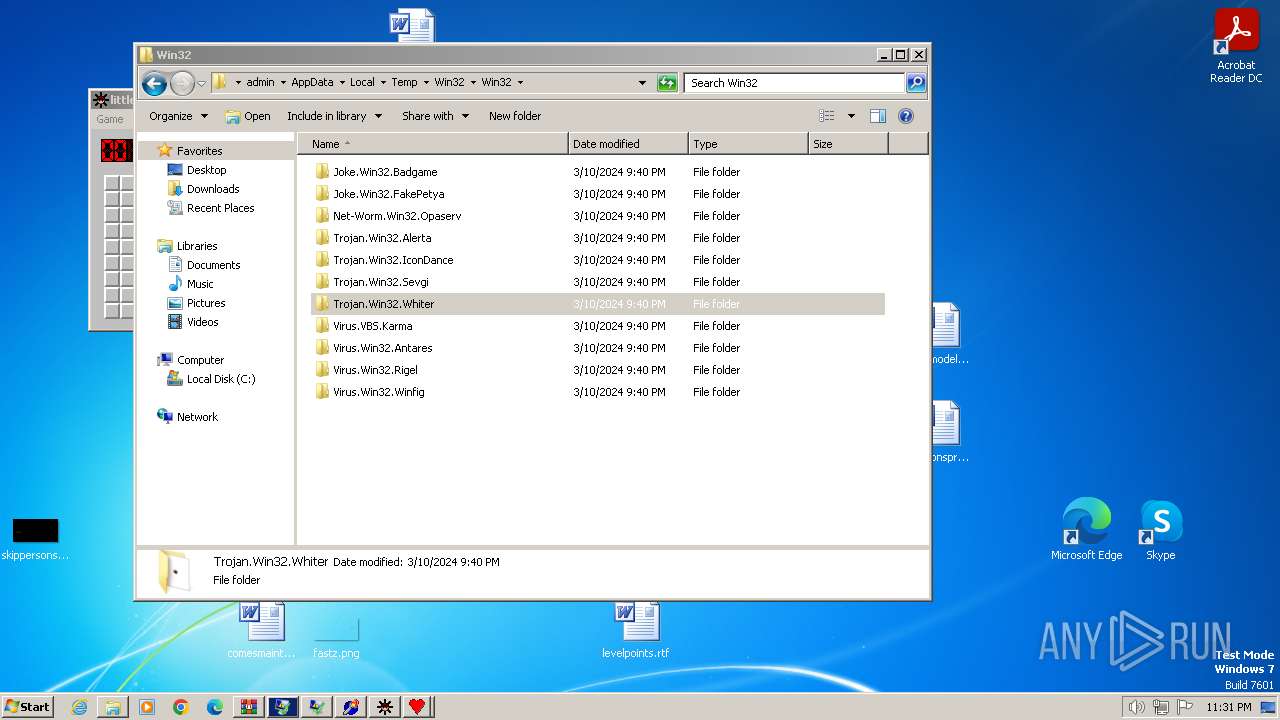Open Acrobat Reader DC desktop shortcut

click(x=1236, y=46)
